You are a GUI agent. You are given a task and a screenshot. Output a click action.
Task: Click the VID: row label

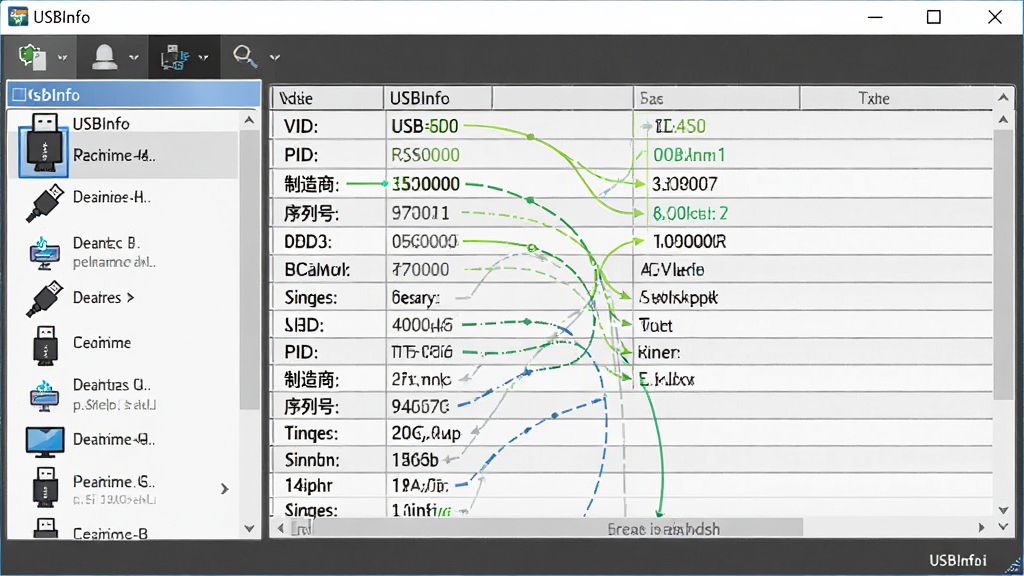(301, 127)
